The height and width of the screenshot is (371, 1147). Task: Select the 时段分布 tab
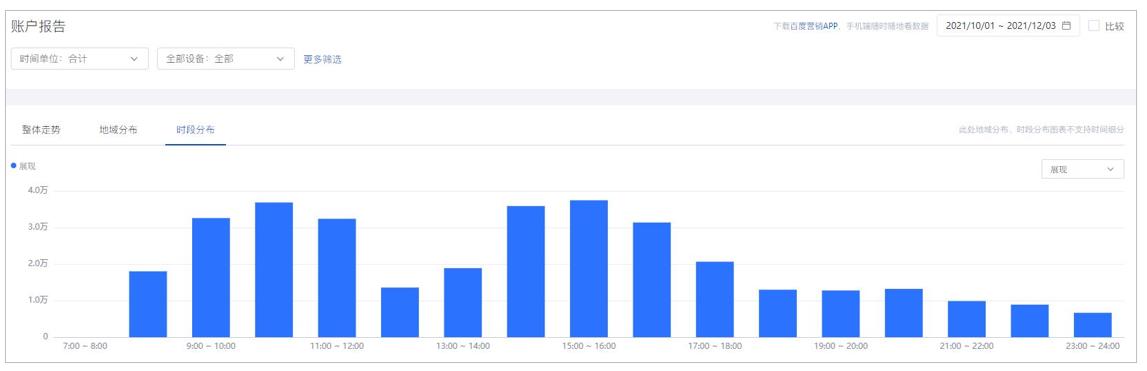195,130
